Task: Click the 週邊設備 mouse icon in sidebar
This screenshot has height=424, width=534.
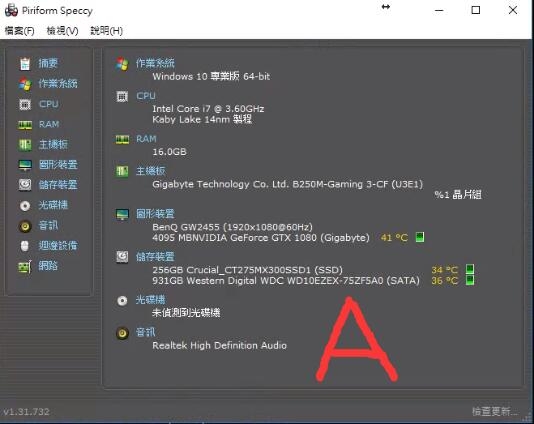Action: tap(25, 246)
